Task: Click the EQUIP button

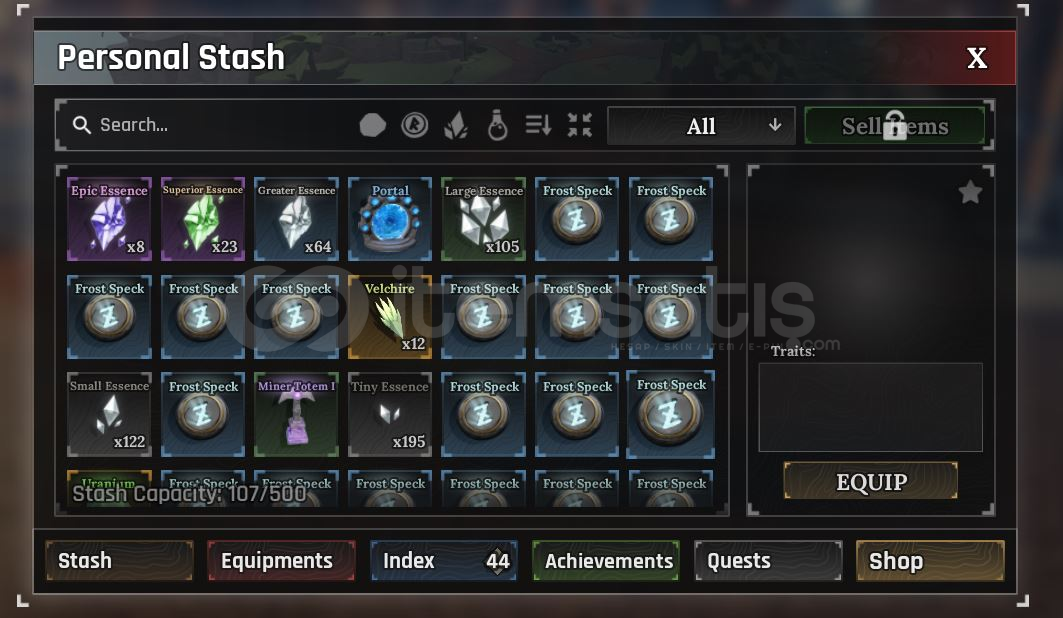Action: tap(871, 481)
